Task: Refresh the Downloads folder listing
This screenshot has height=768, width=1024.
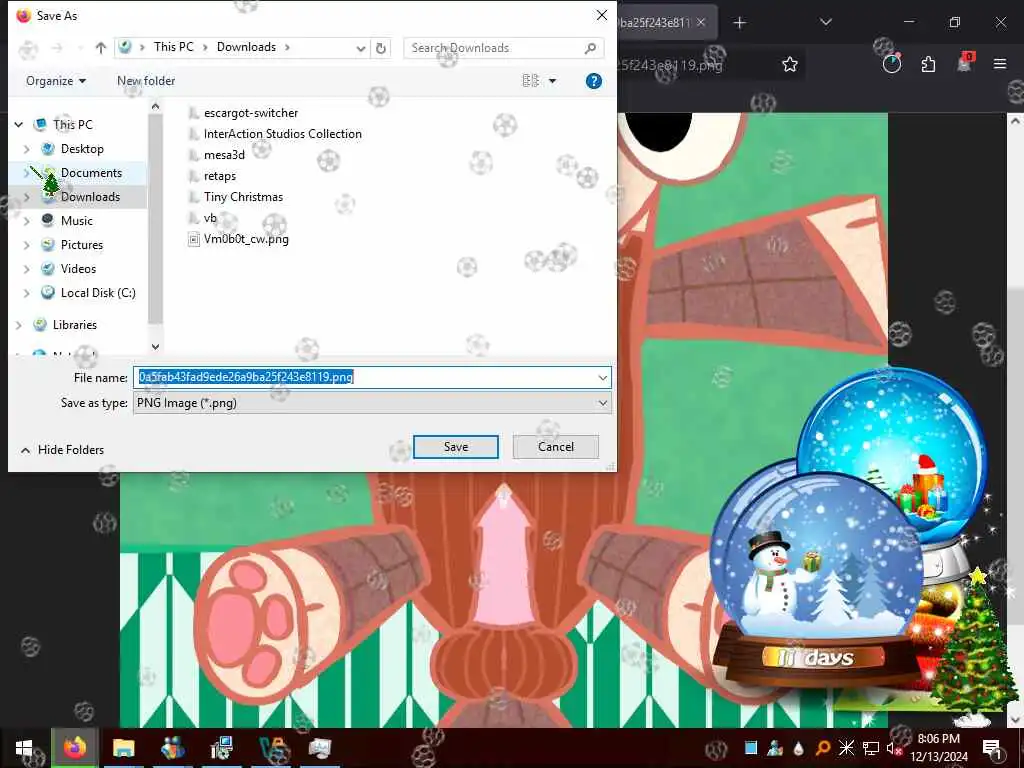Action: click(381, 48)
